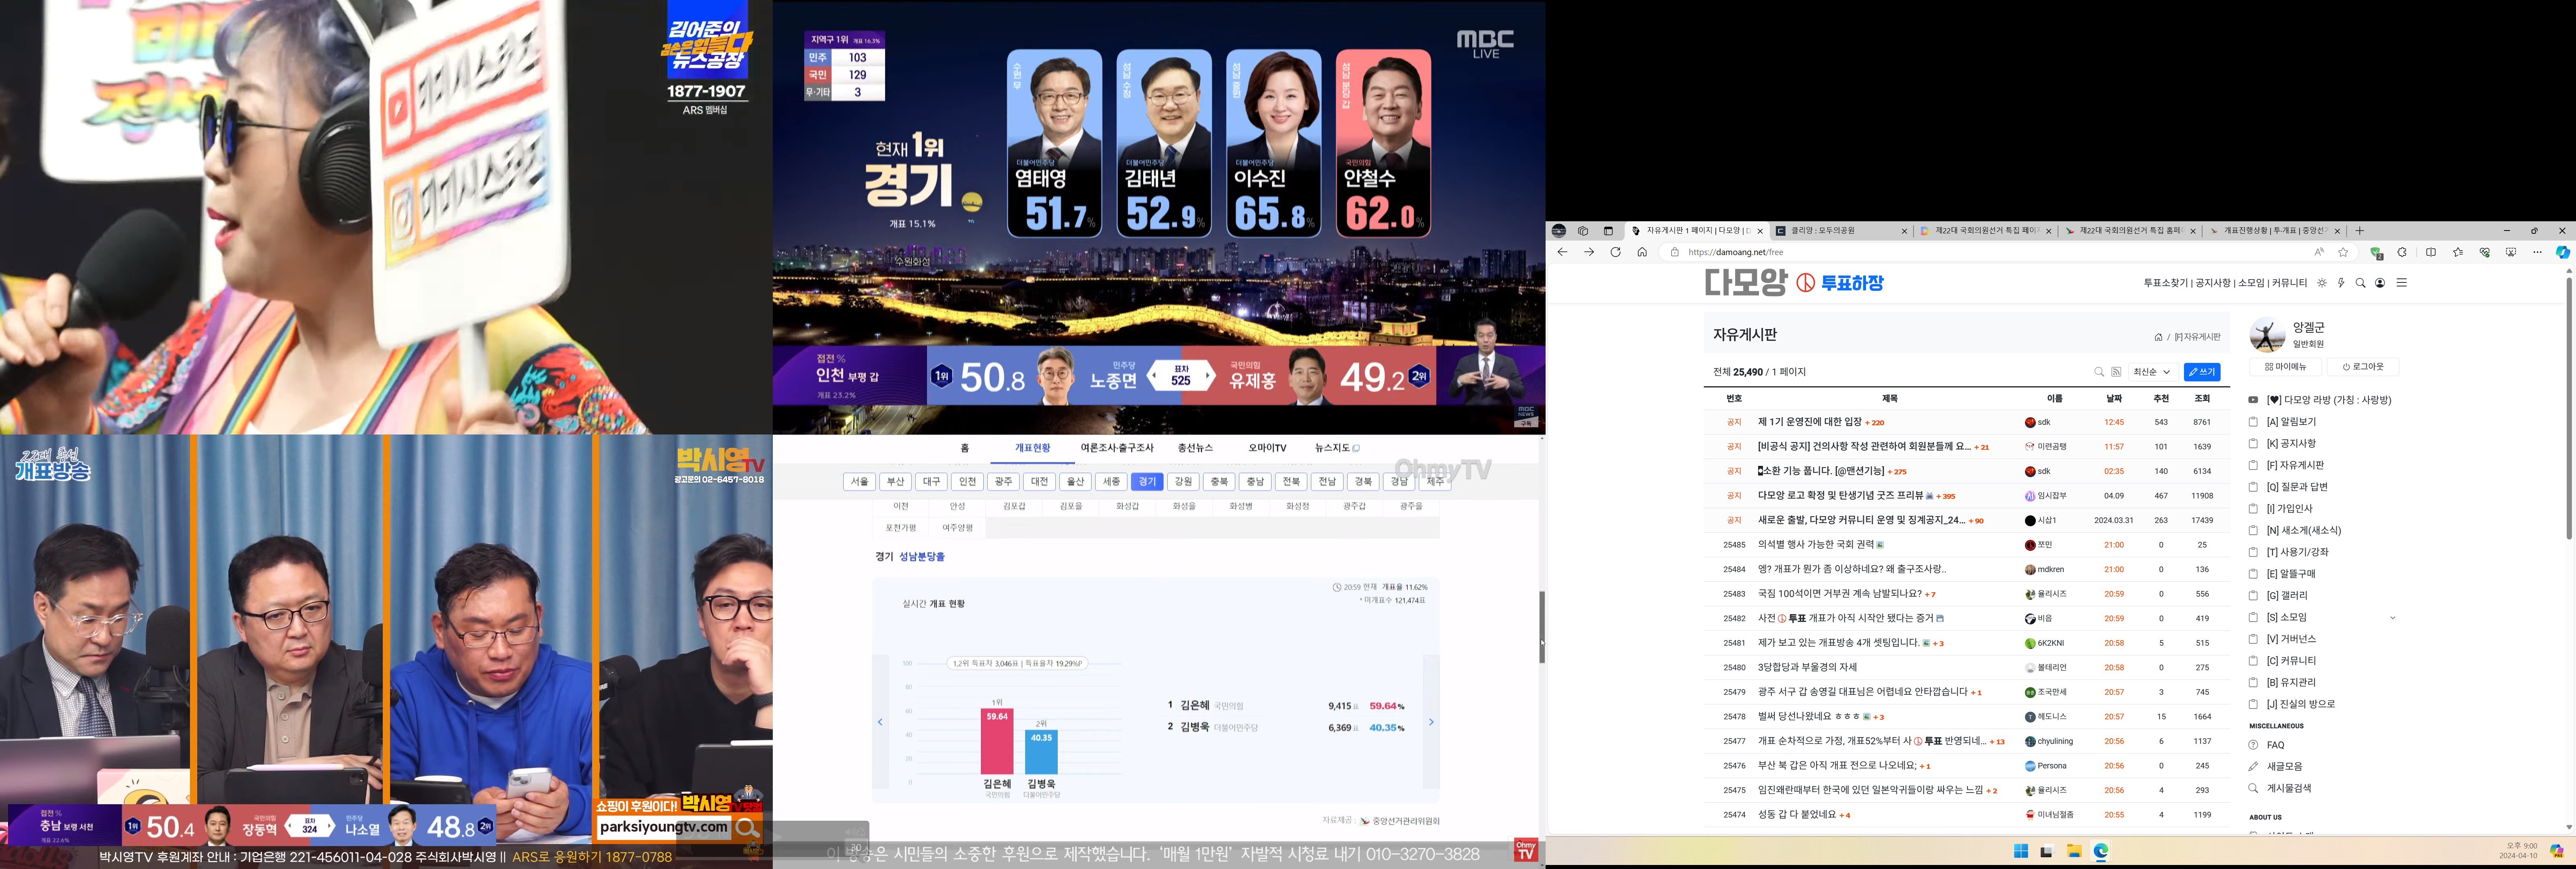The width and height of the screenshot is (2576, 869).
Task: Open sidebar 다모앙 라방 YouTube link
Action: (2329, 400)
